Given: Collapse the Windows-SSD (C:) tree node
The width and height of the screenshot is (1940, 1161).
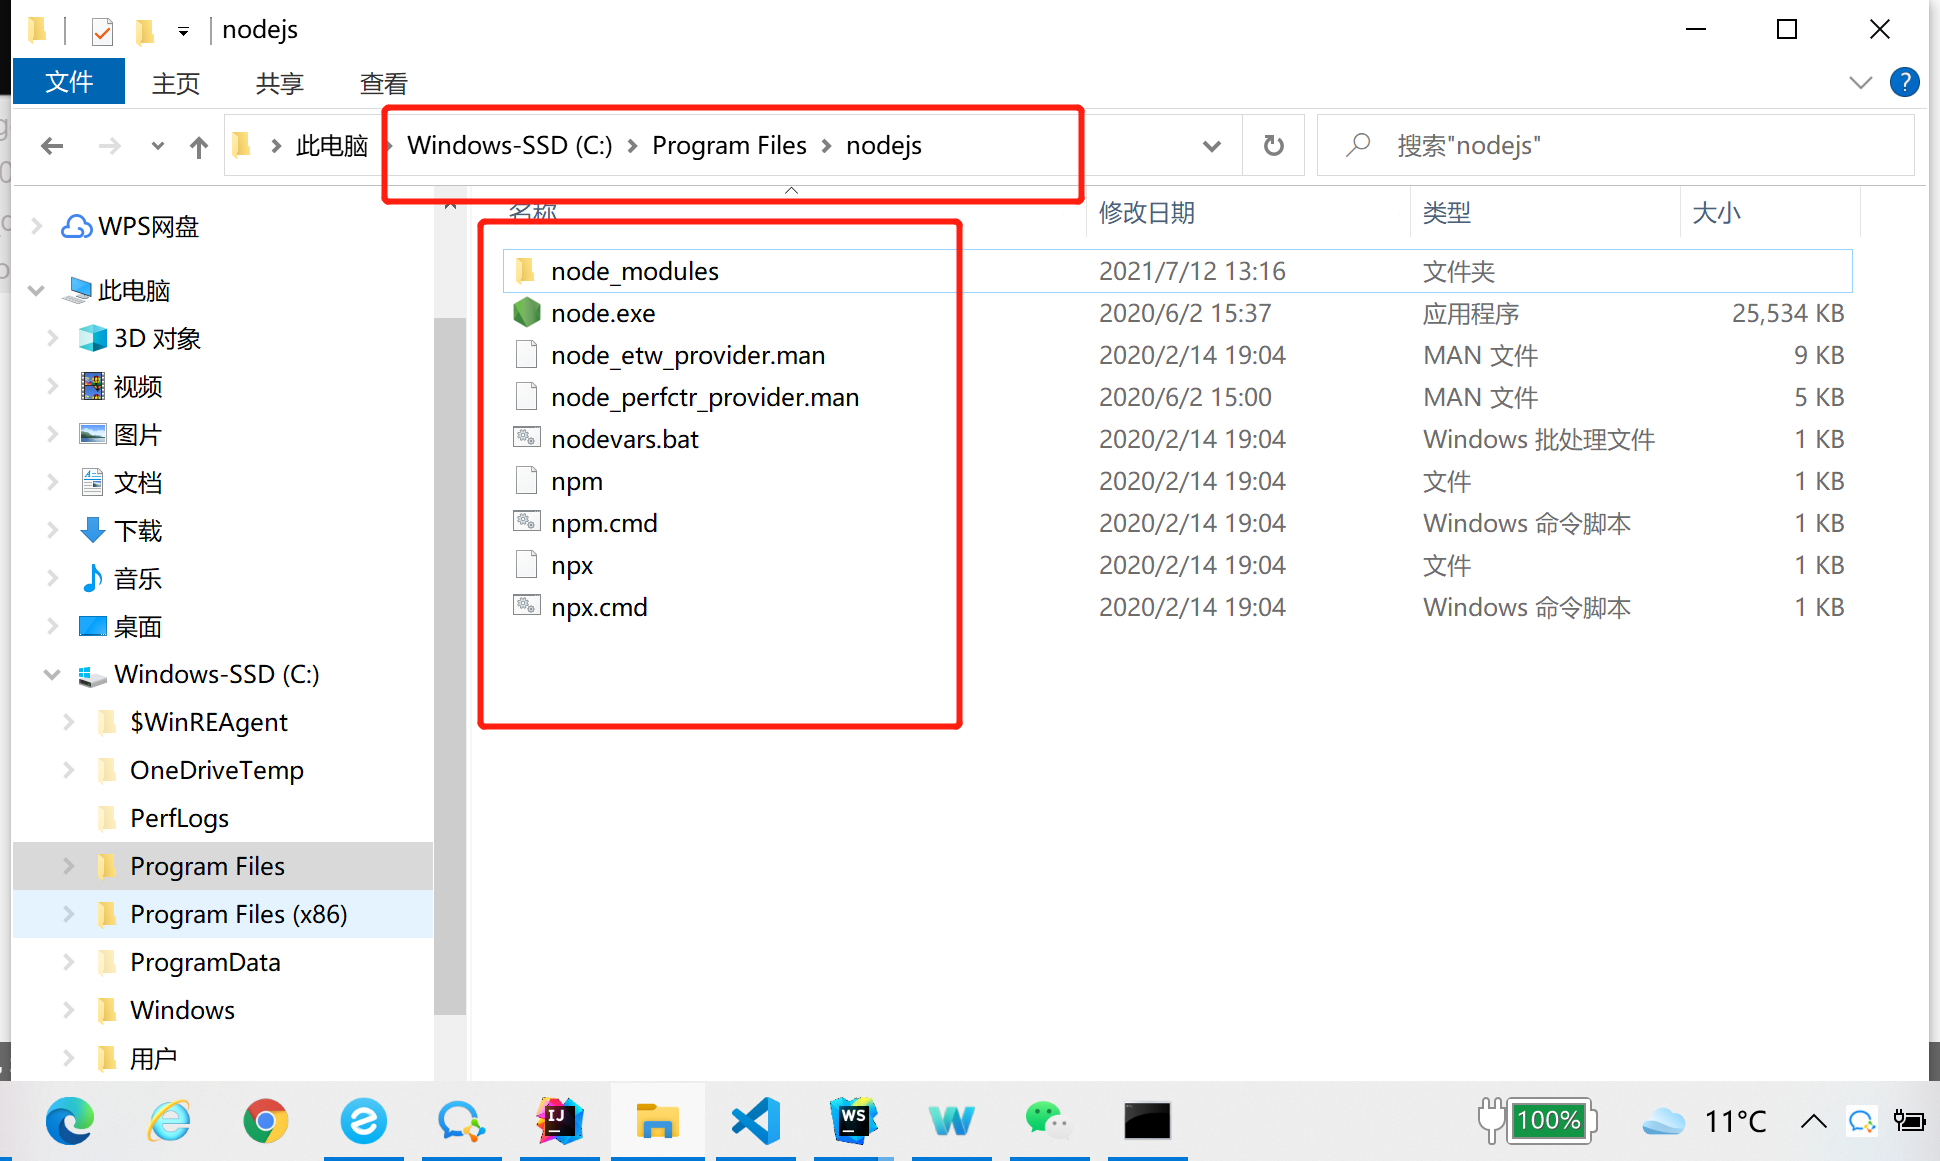Looking at the screenshot, I should 52,675.
